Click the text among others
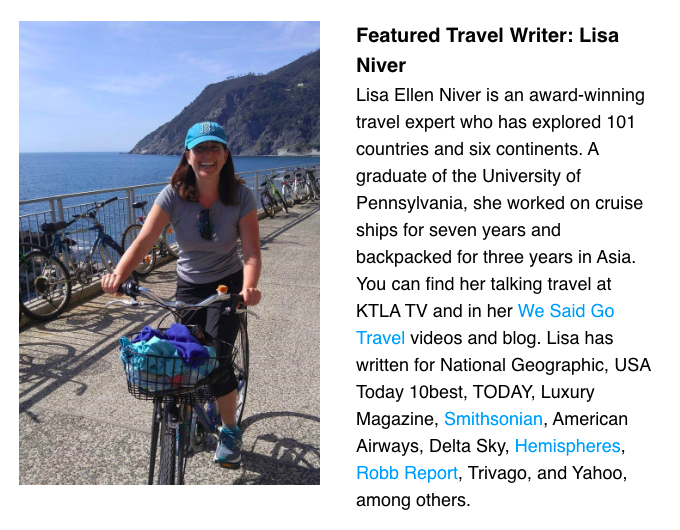680x530 pixels. coord(413,501)
